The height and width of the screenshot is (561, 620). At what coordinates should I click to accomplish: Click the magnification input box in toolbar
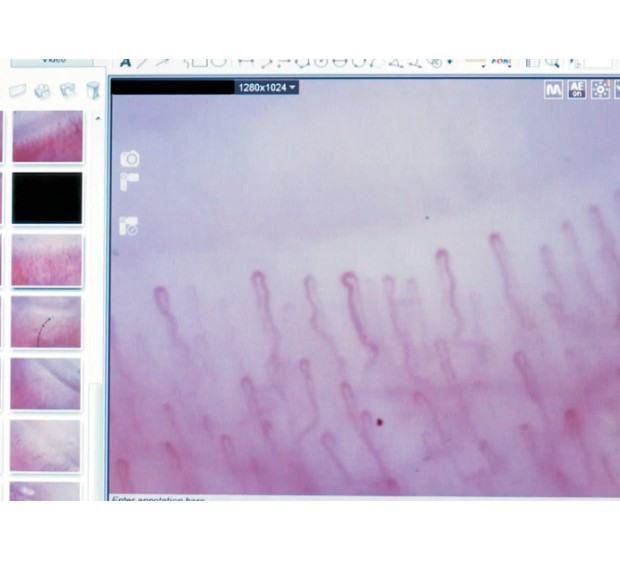[598, 63]
